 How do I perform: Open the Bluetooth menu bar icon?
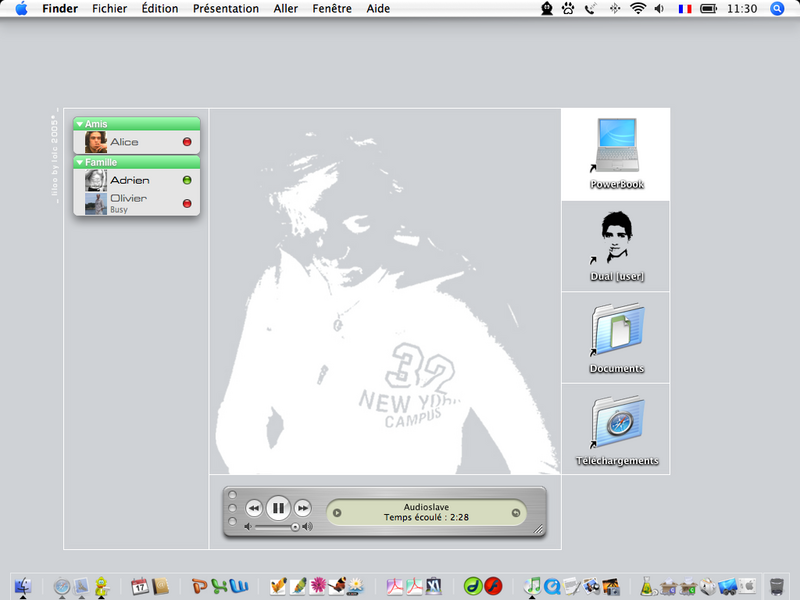[615, 8]
